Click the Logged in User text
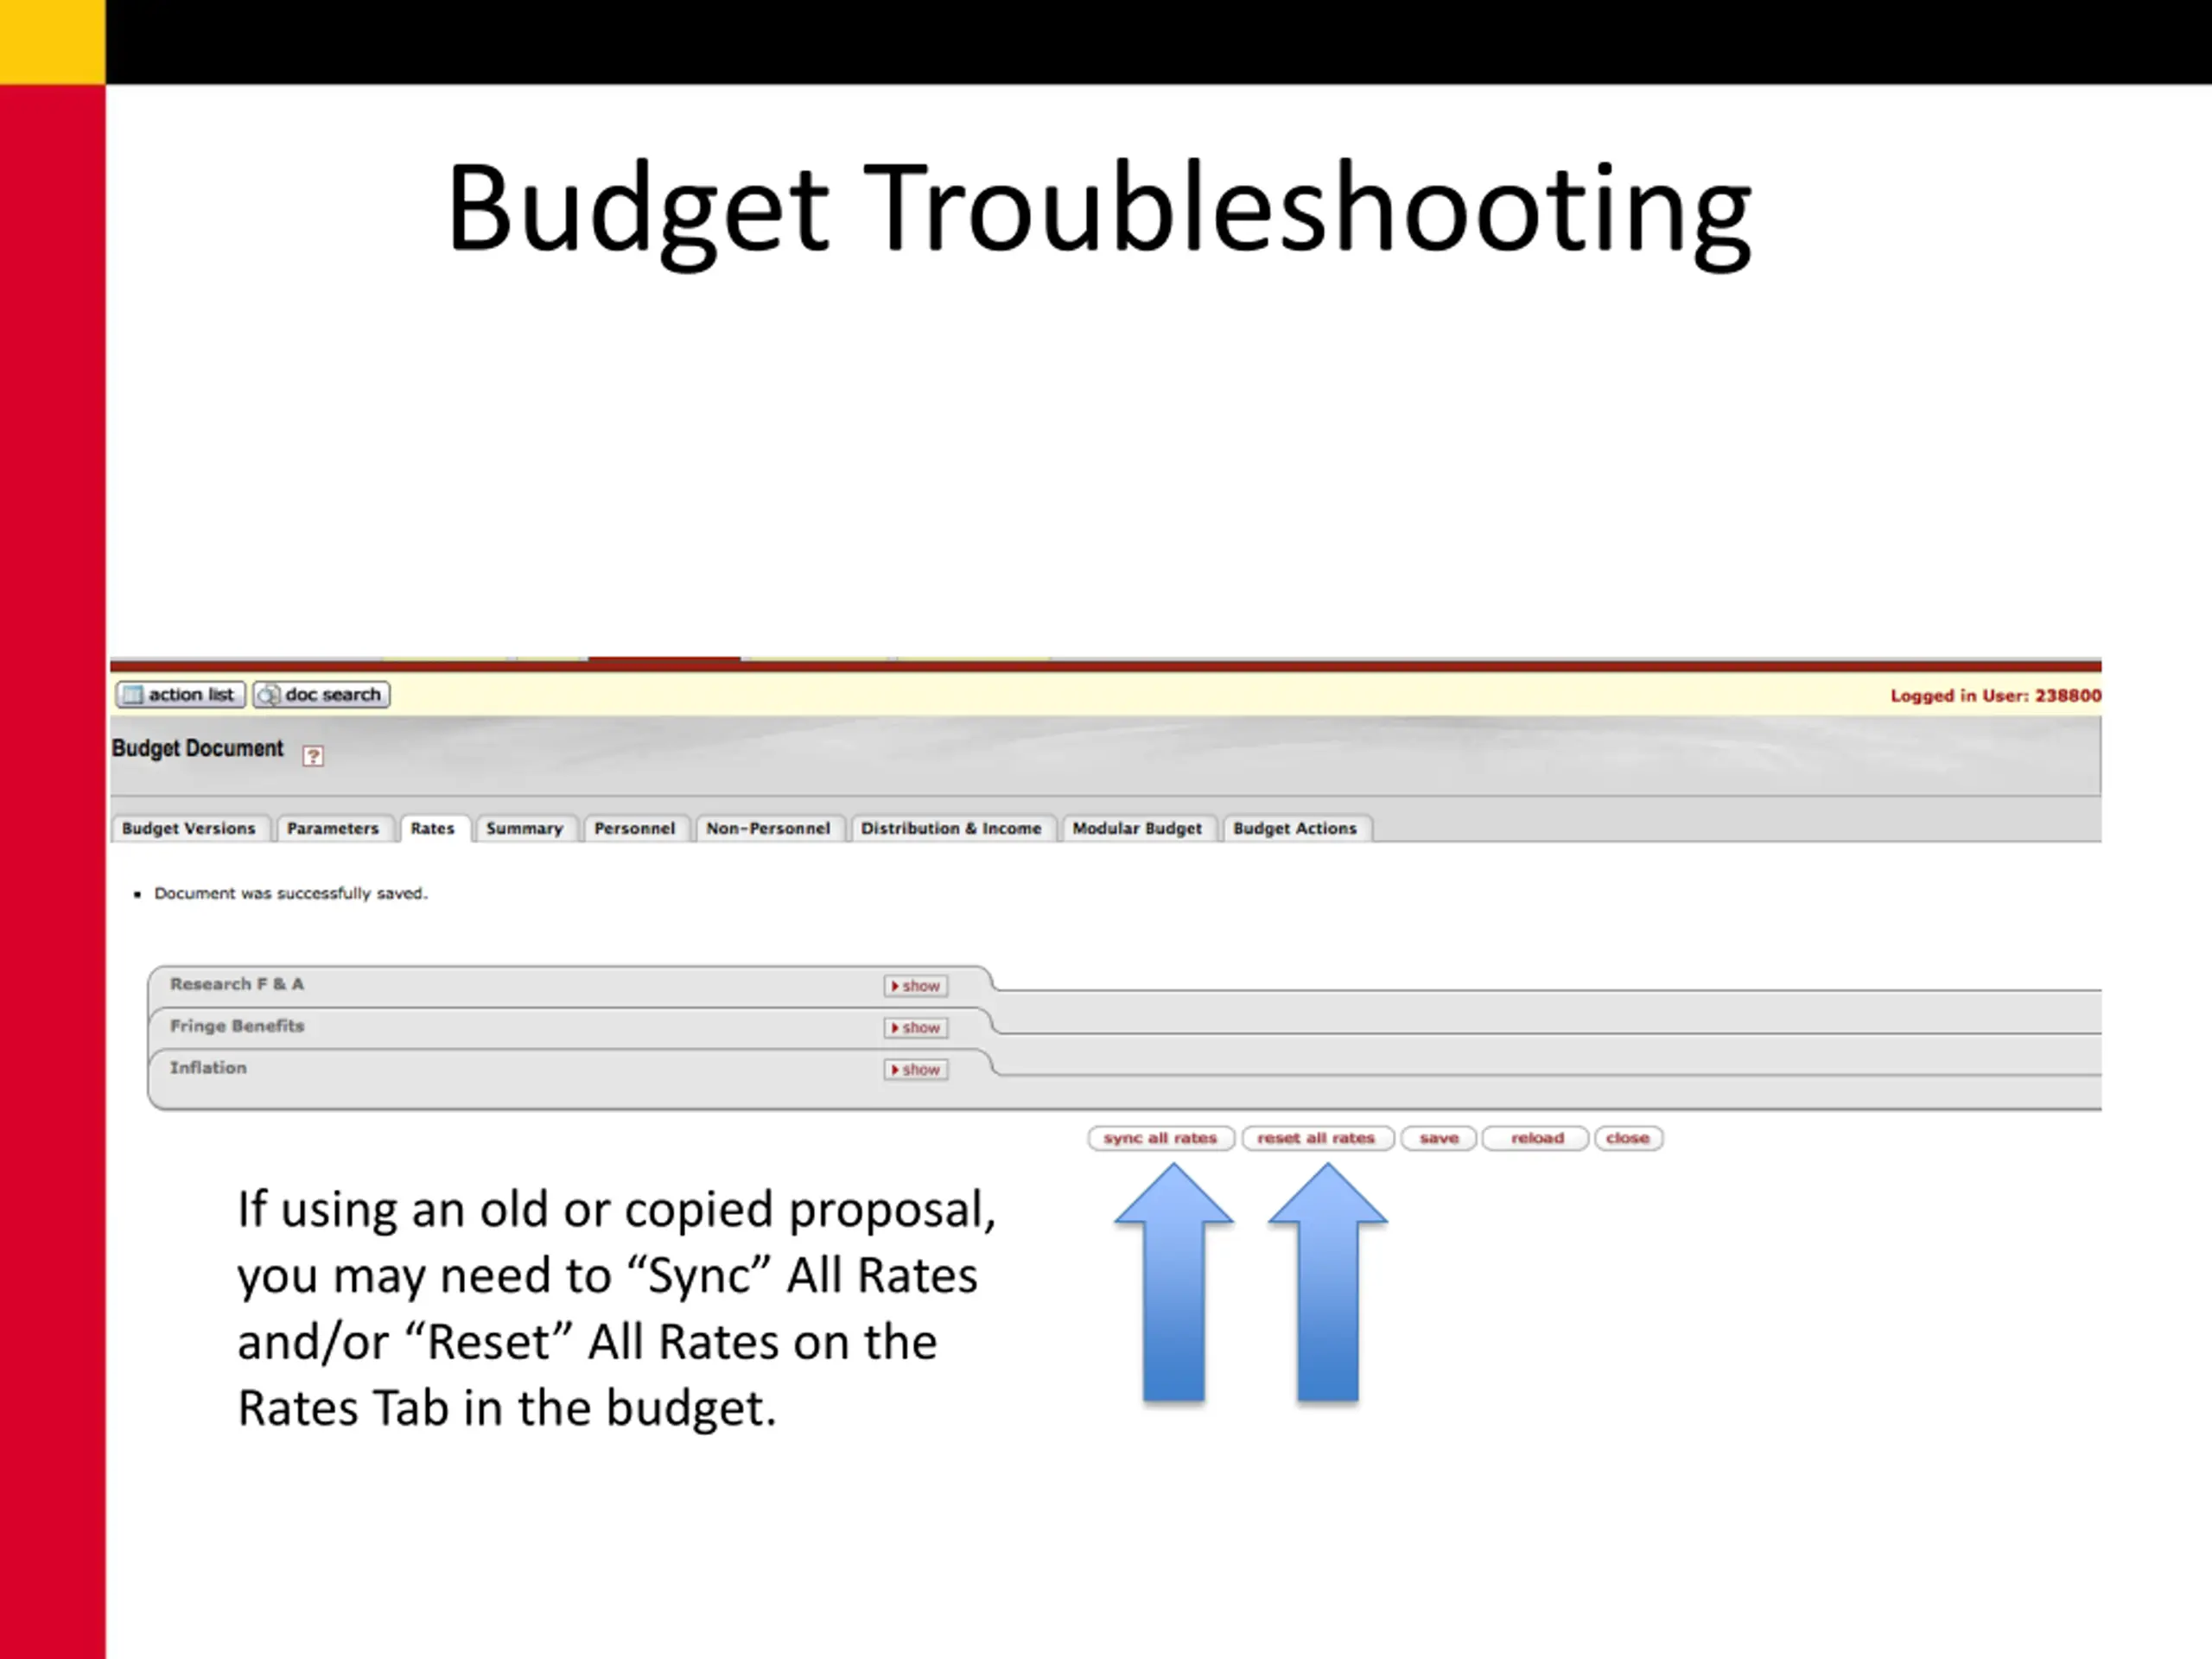The image size is (2212, 1659). coord(1995,696)
